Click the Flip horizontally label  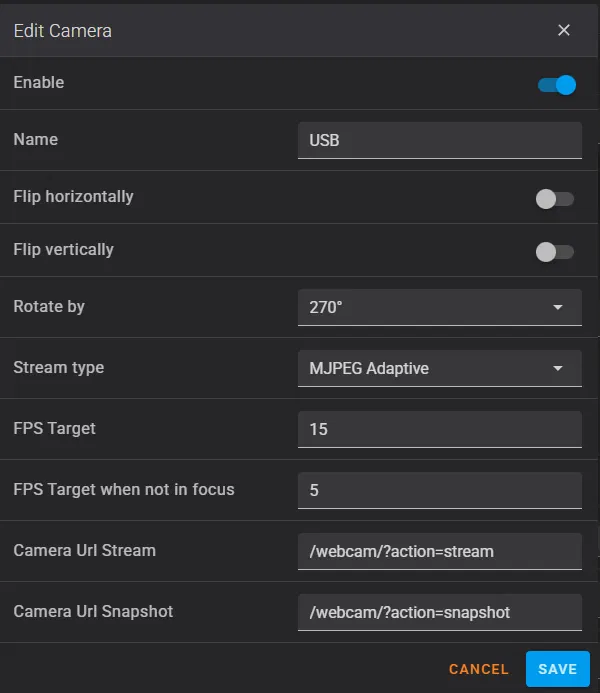tap(73, 197)
